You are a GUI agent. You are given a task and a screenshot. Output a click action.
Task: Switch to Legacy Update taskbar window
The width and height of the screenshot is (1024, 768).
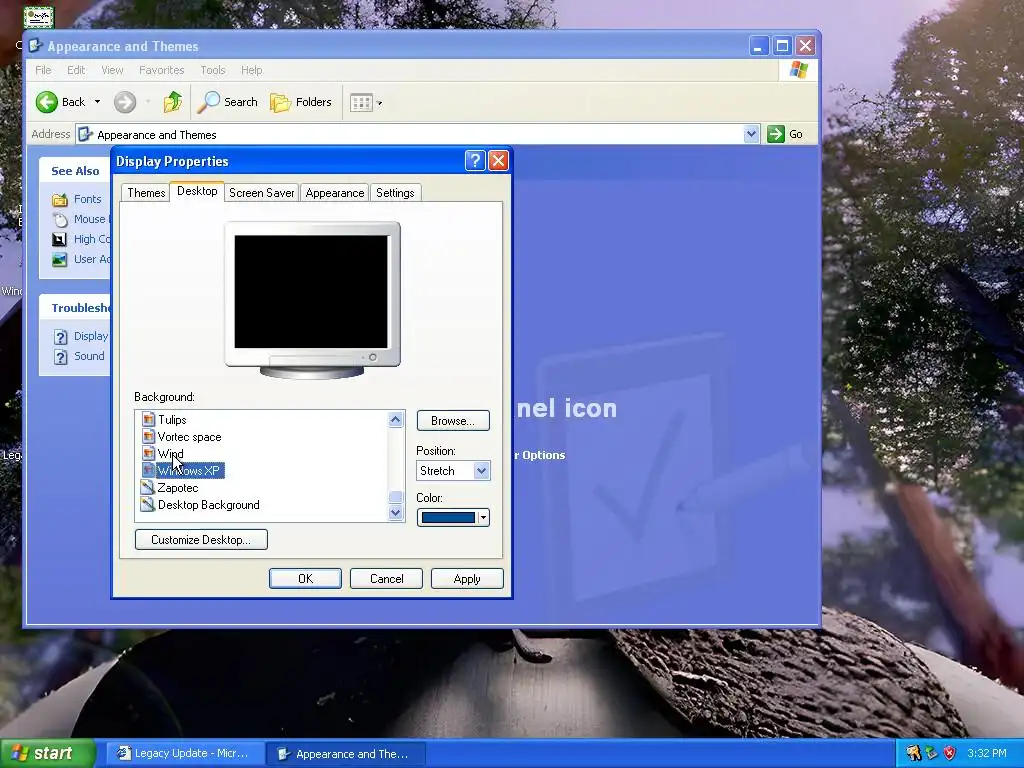(x=184, y=754)
